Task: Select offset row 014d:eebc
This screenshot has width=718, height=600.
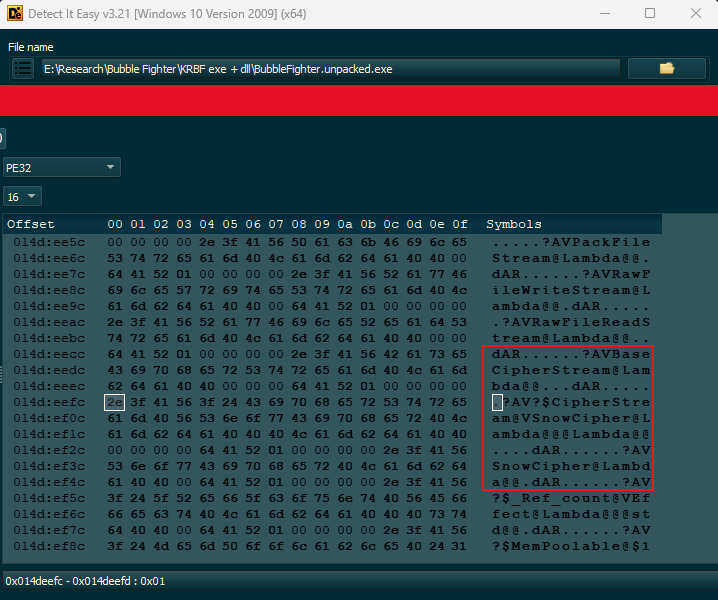Action: [49, 338]
